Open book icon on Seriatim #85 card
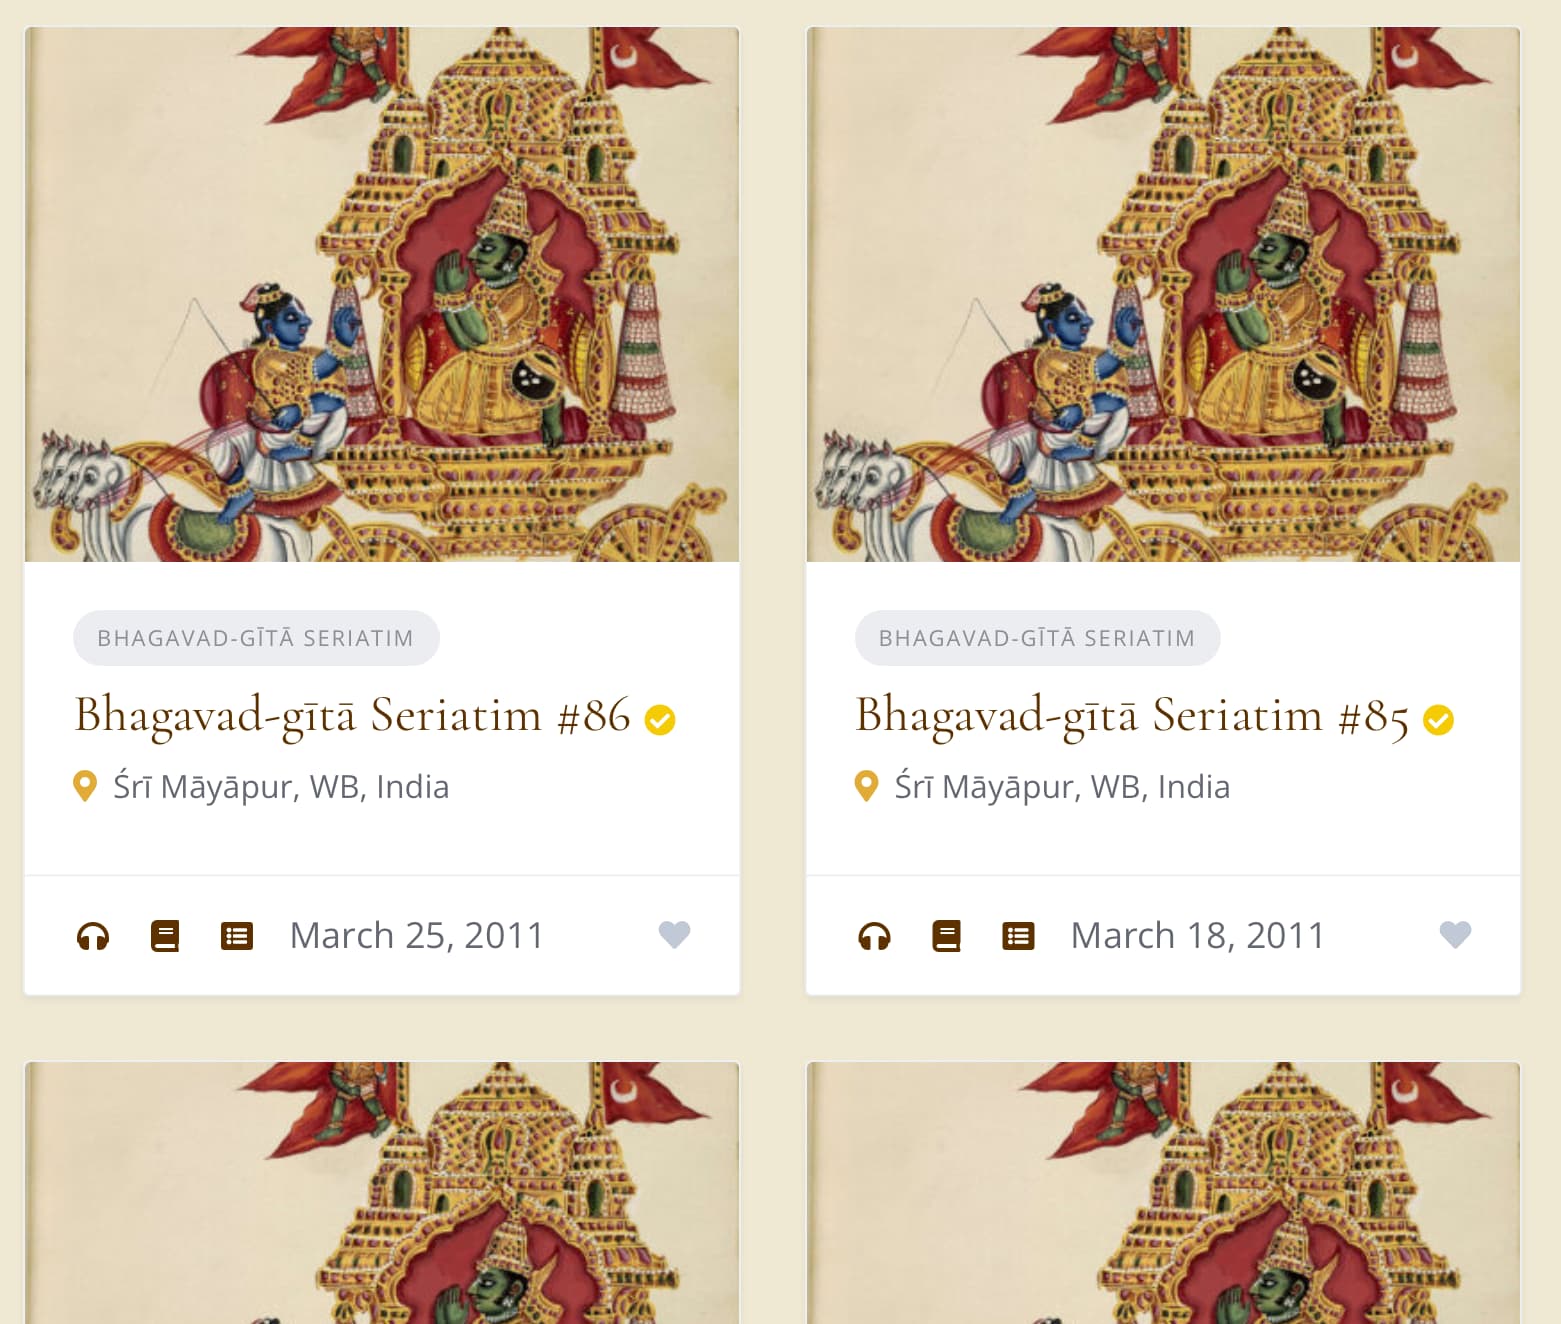This screenshot has height=1324, width=1561. point(946,936)
